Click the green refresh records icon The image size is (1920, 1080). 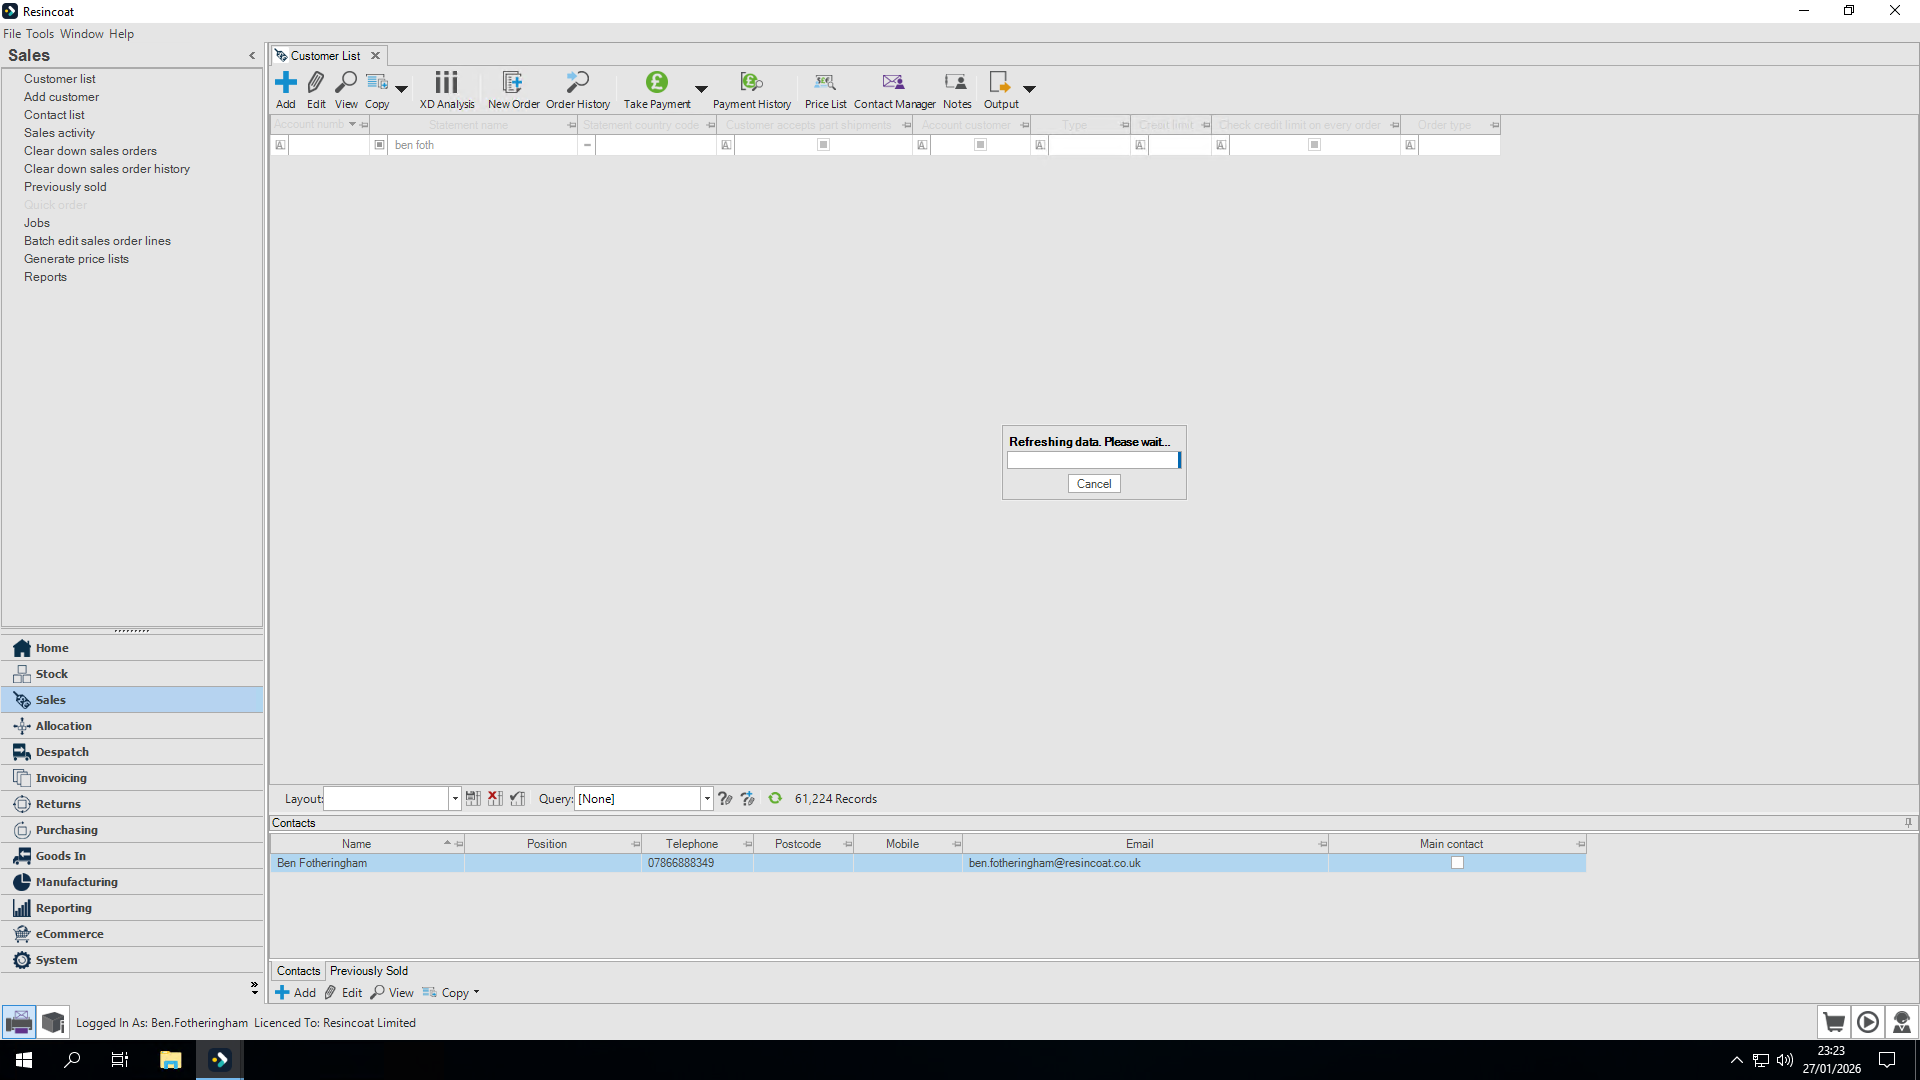775,798
